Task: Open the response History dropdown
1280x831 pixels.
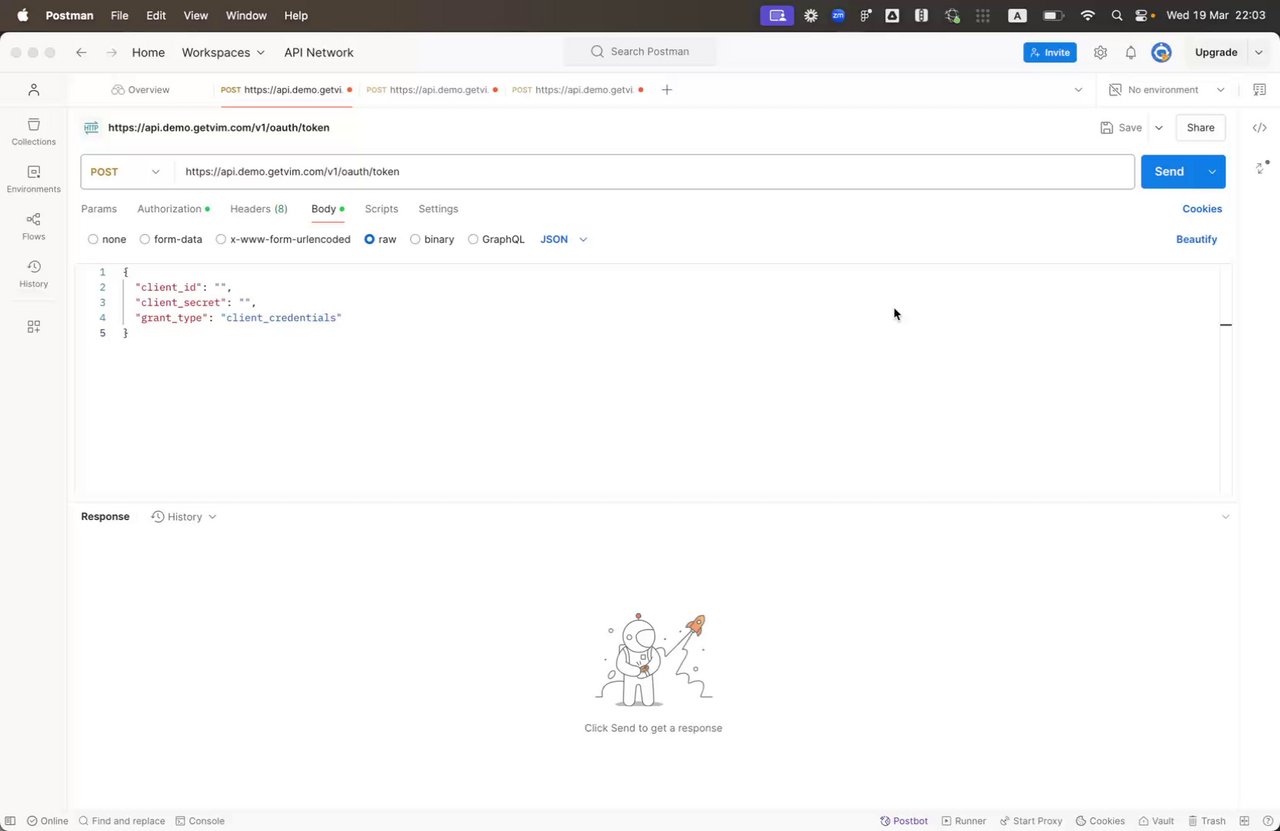Action: coord(184,517)
